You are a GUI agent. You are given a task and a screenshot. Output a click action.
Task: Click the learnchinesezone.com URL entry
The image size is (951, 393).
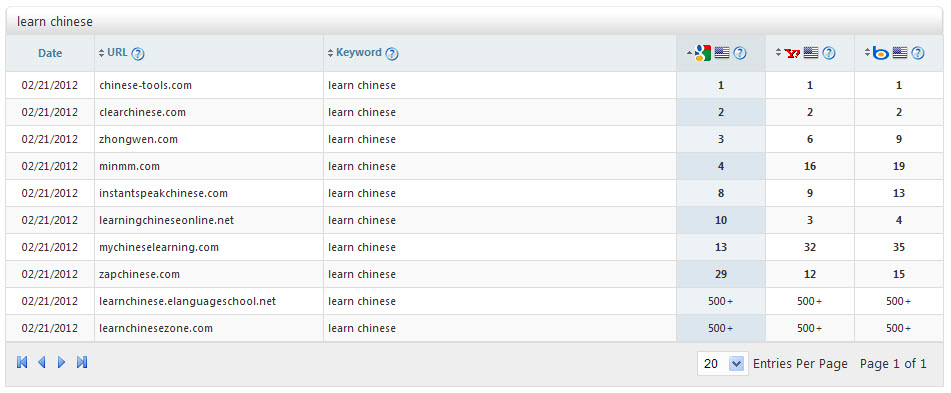click(x=156, y=328)
